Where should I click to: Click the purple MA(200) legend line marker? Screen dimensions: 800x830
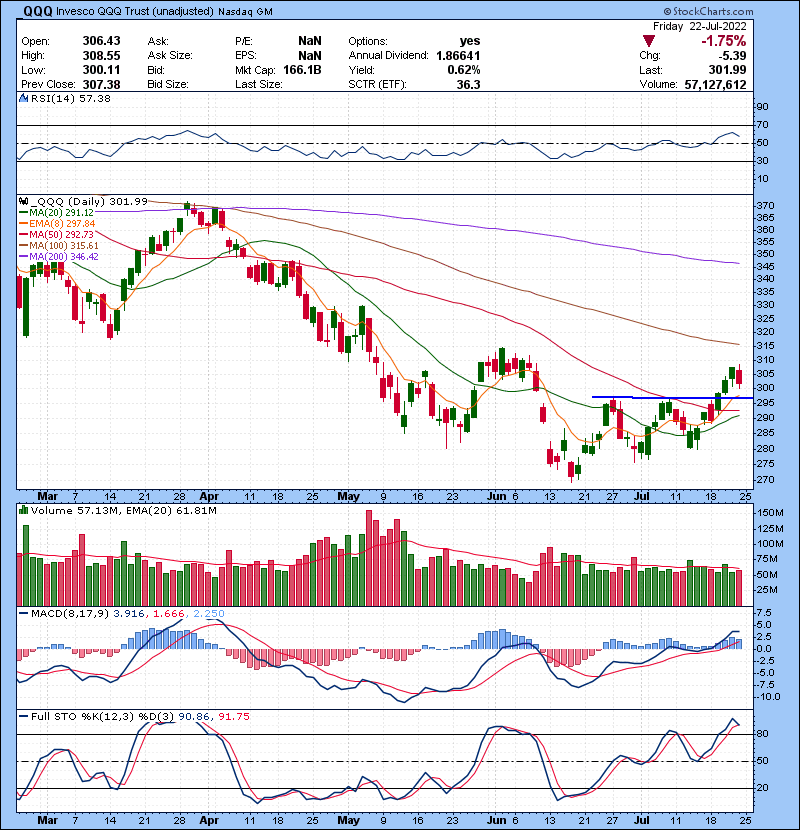pos(24,256)
